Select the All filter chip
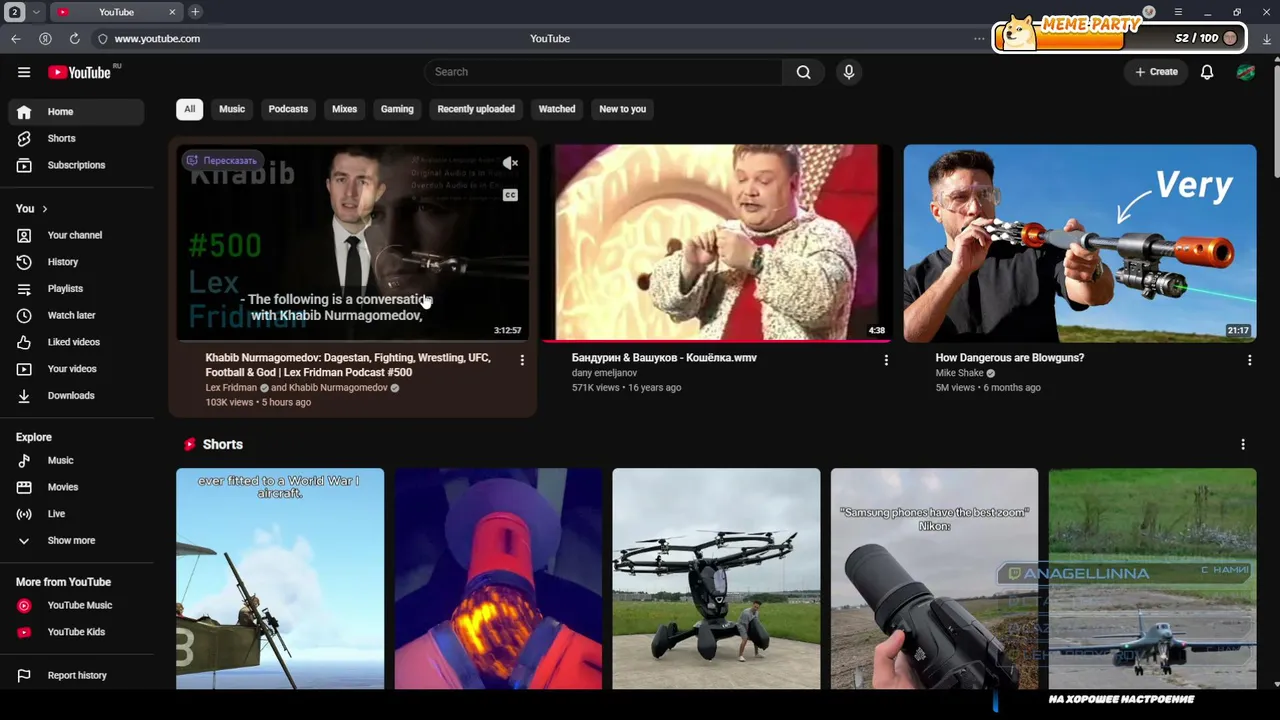Screen dimensions: 1280x720 point(189,109)
